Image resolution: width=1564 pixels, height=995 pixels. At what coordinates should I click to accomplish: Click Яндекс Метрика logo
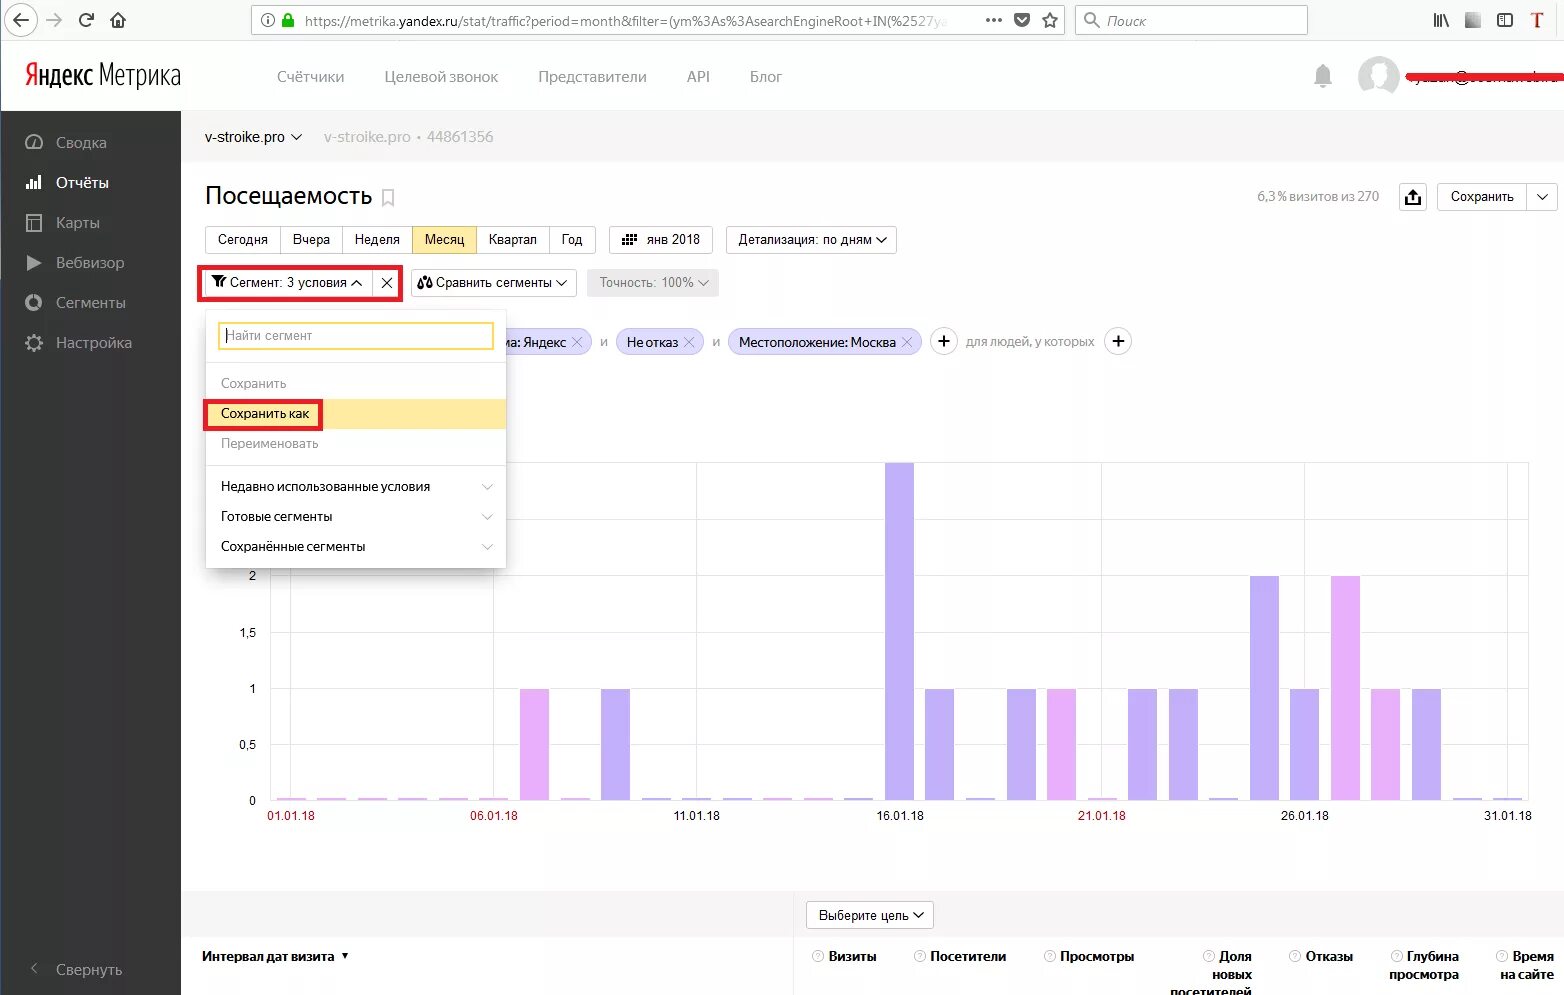[102, 75]
